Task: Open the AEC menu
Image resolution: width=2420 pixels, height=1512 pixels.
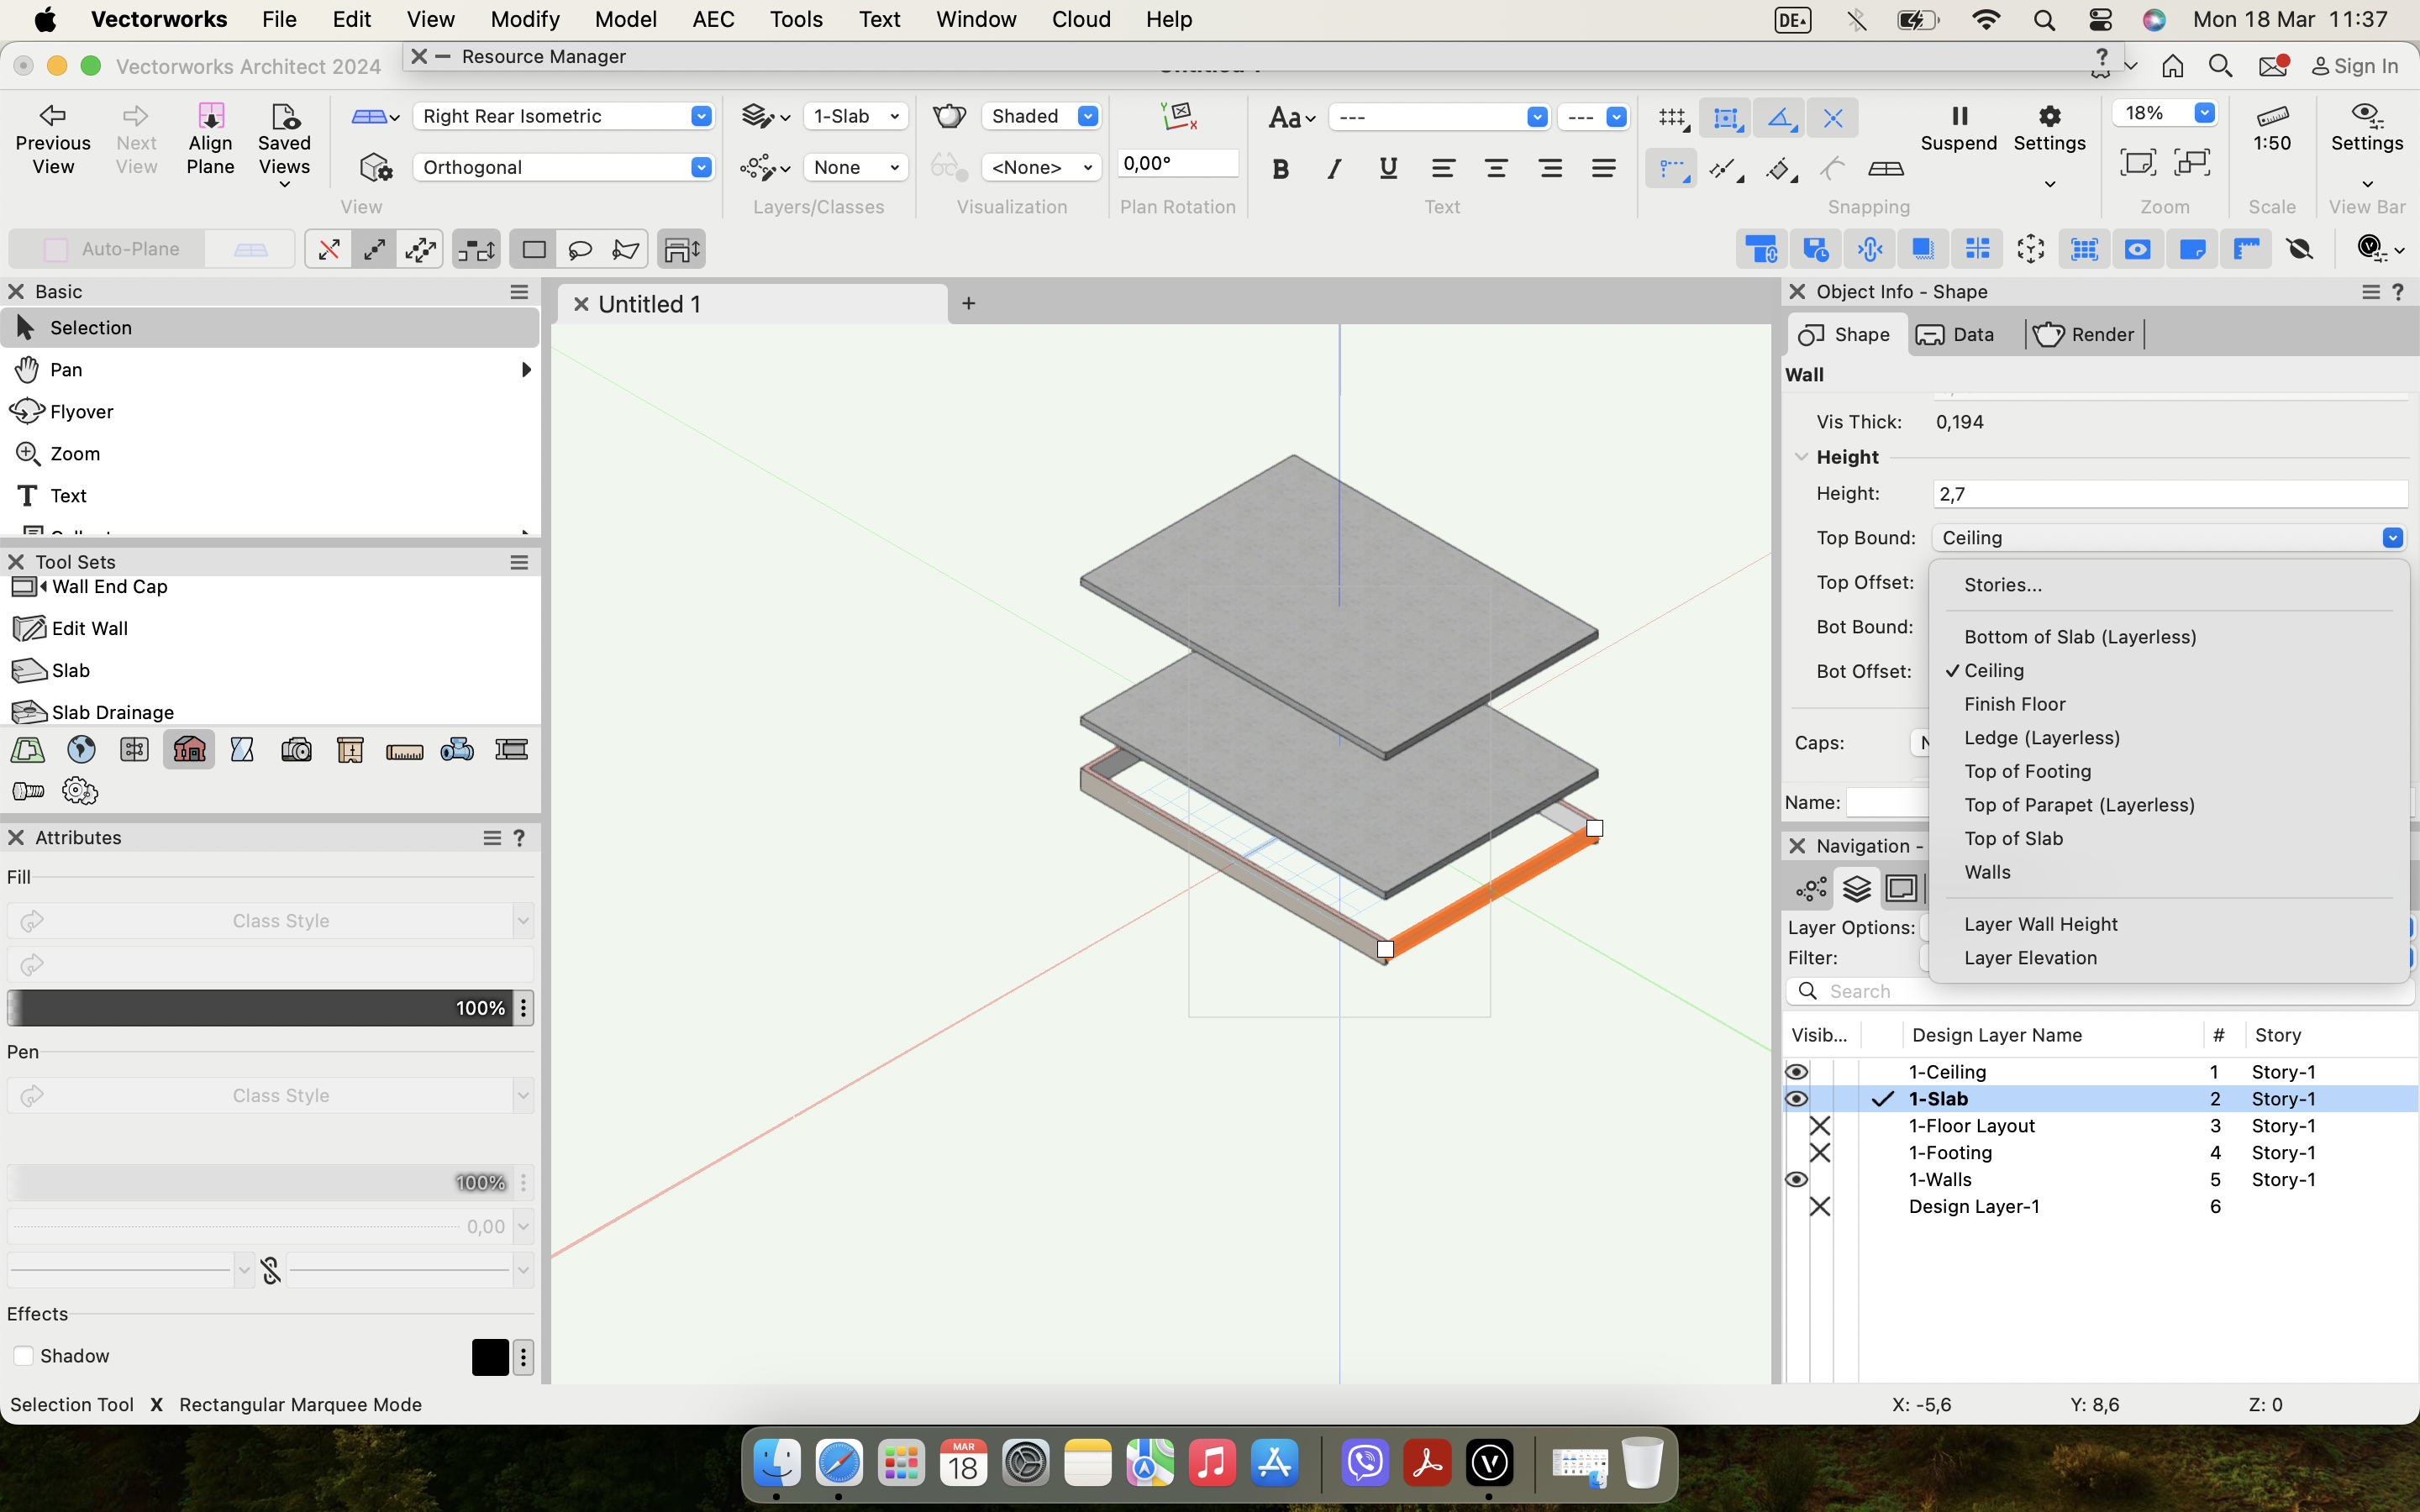Action: click(x=712, y=19)
